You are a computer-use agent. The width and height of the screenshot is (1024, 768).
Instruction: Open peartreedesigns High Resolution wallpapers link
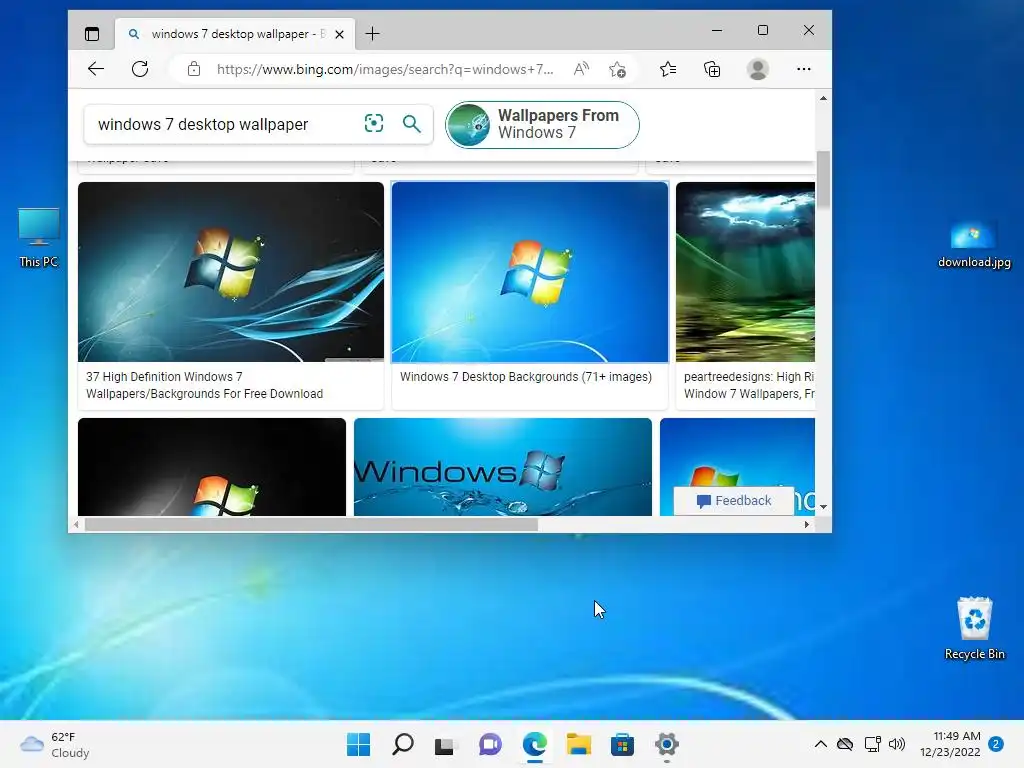[x=749, y=385]
